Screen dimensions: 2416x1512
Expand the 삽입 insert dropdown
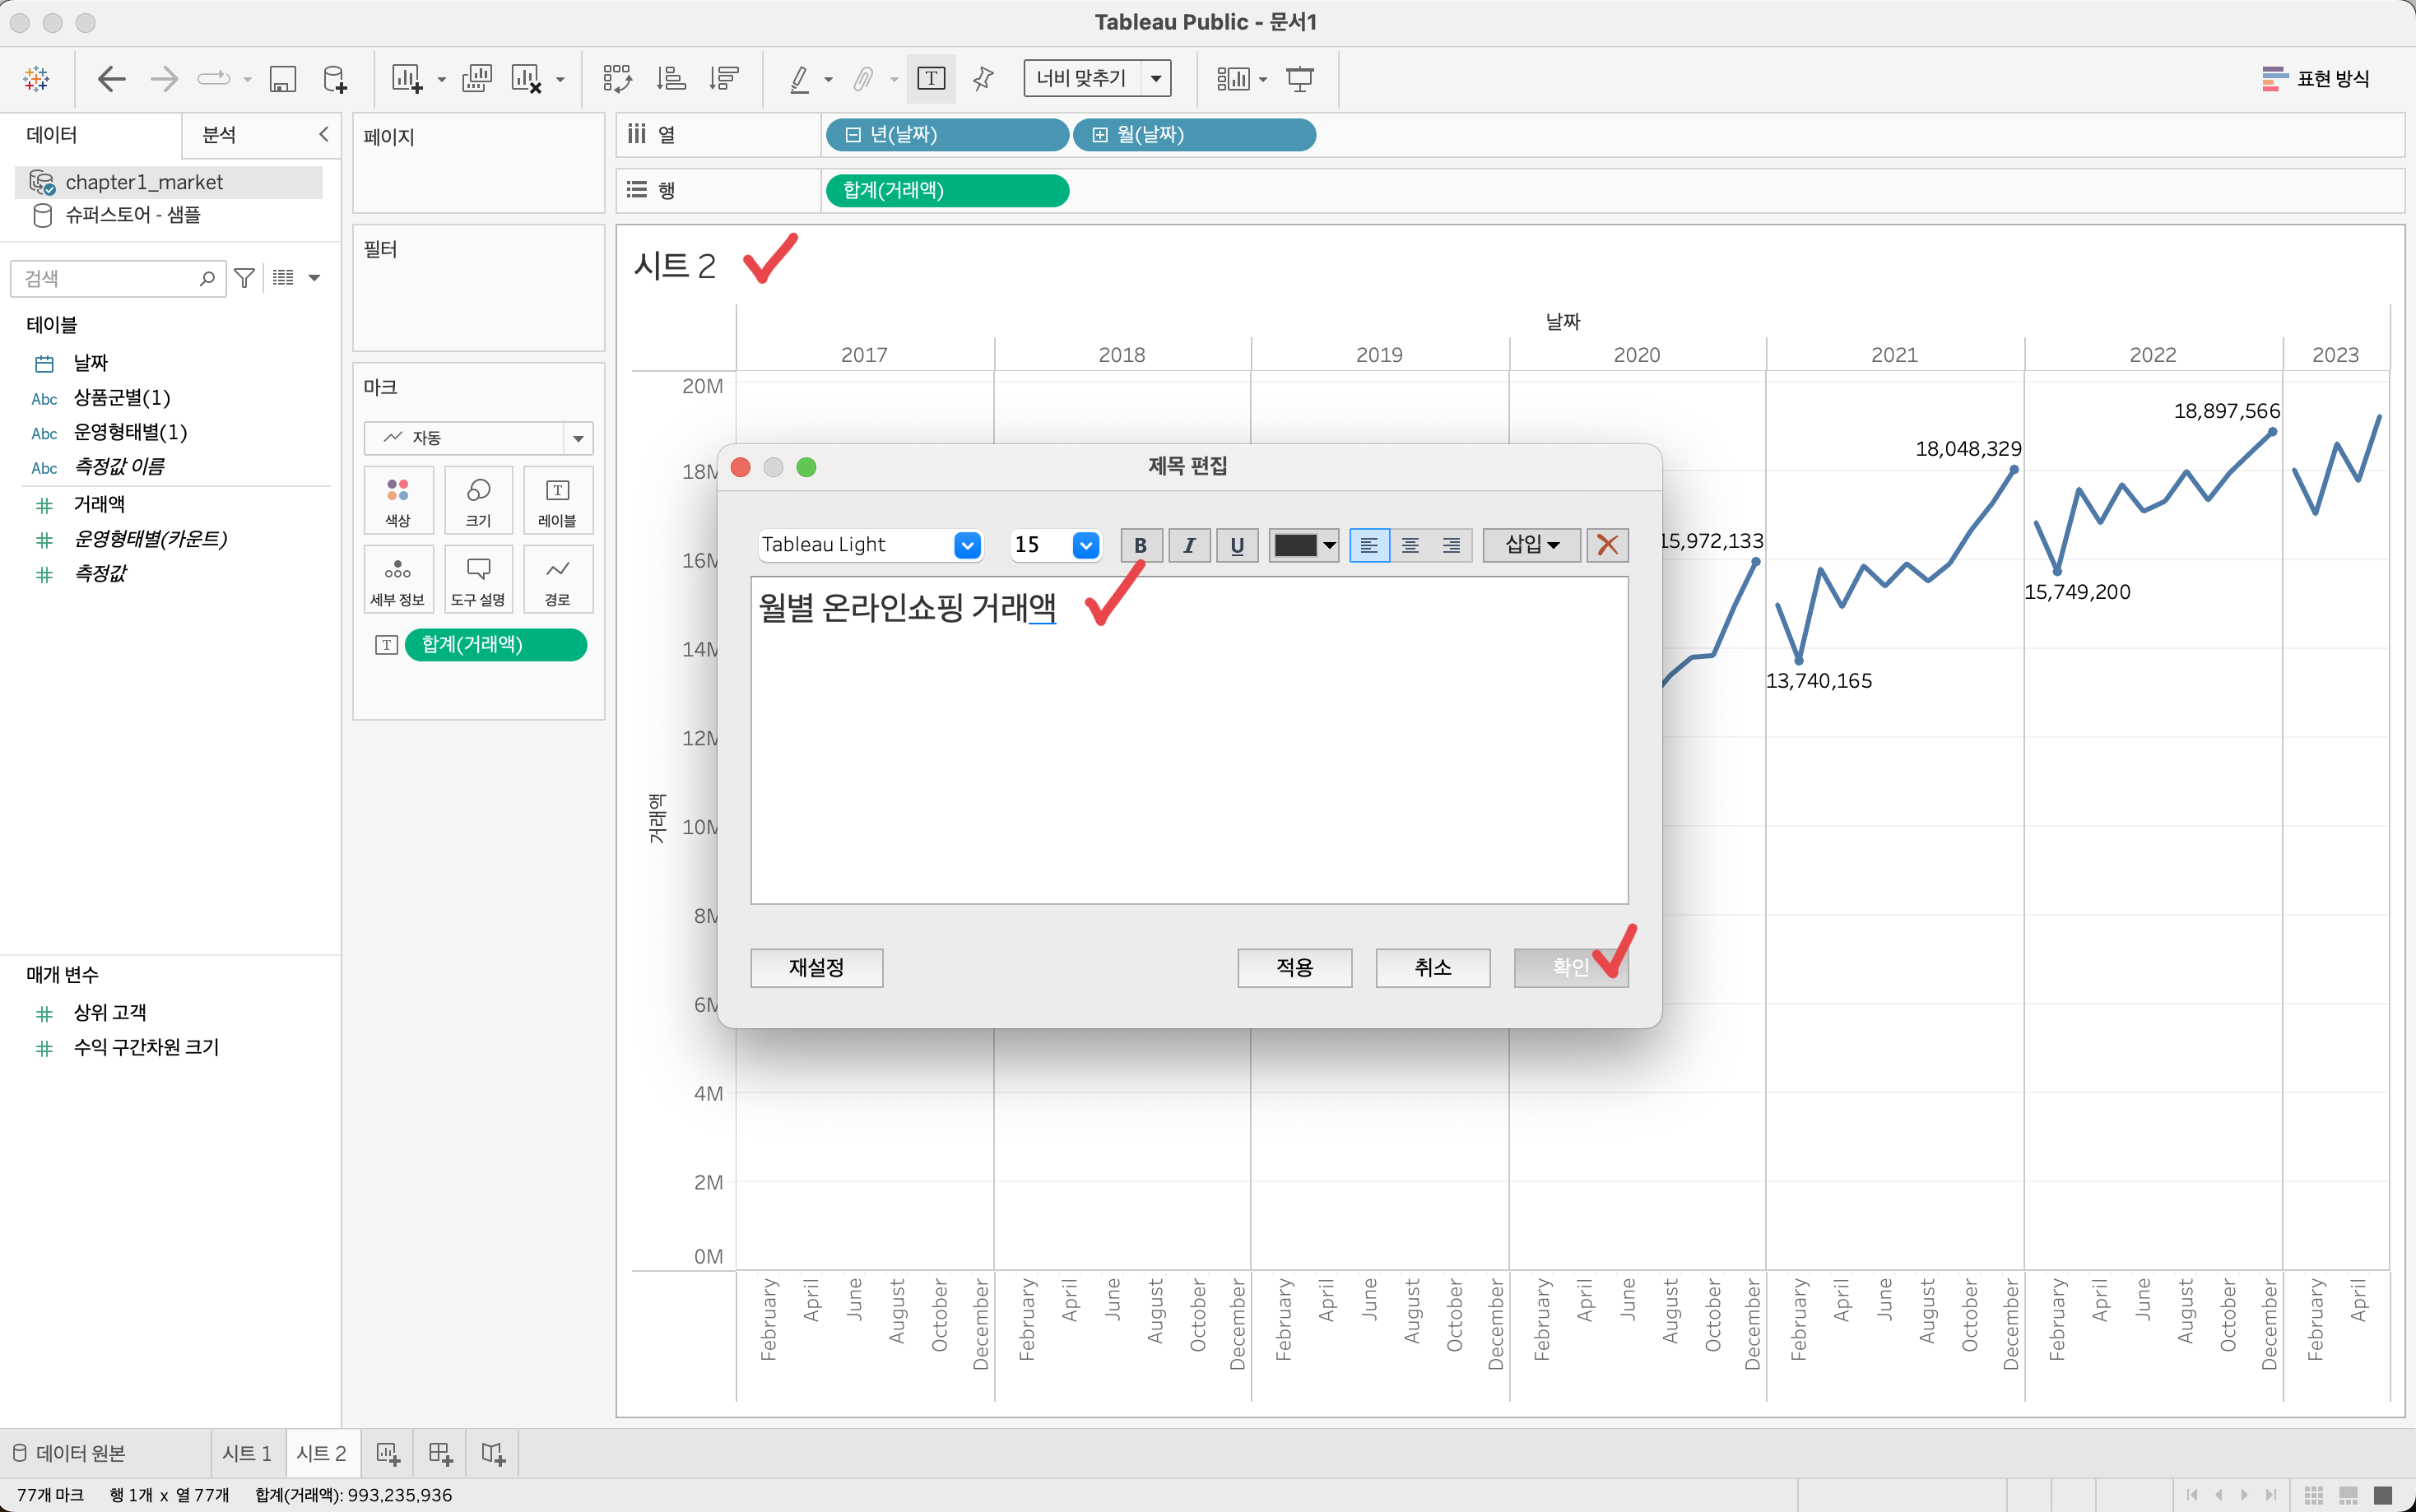pyautogui.click(x=1531, y=545)
